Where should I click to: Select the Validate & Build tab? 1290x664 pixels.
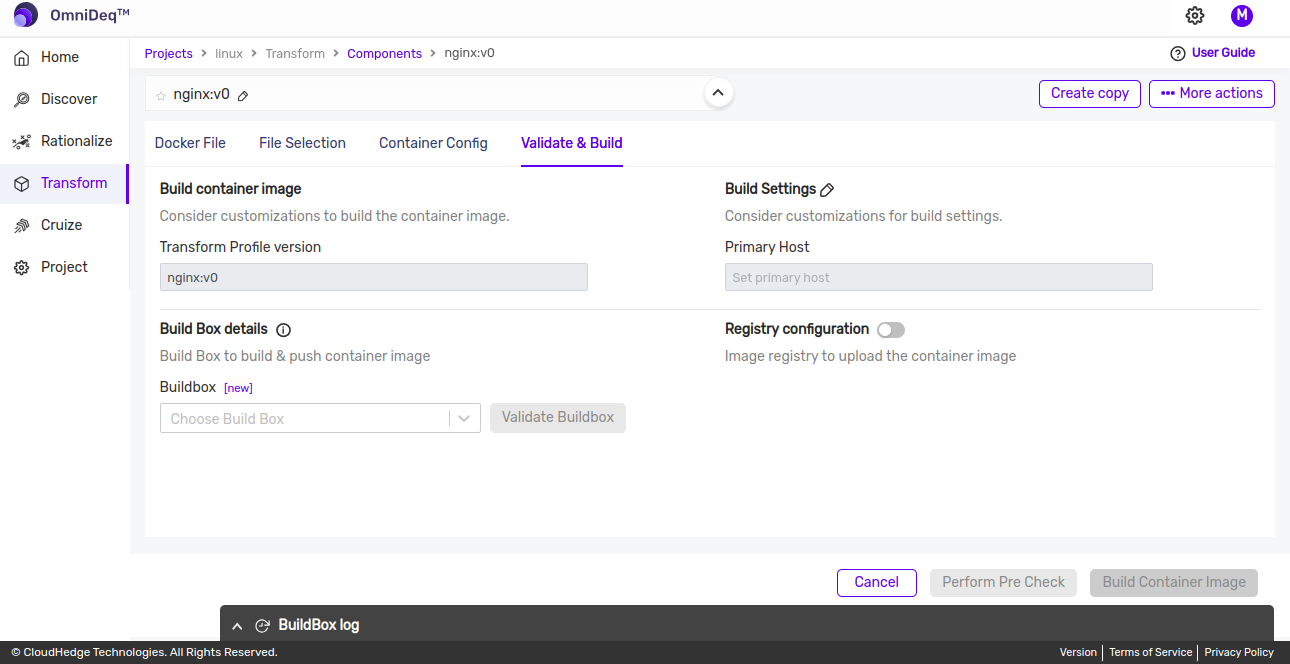point(572,143)
